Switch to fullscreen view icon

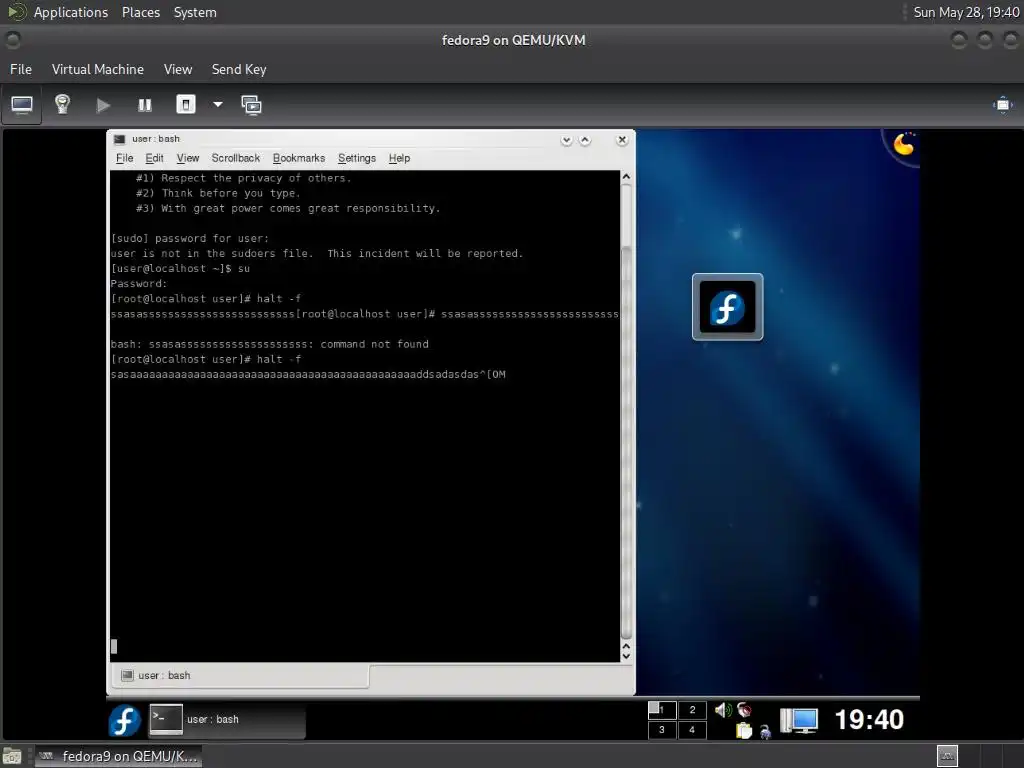click(x=1002, y=105)
